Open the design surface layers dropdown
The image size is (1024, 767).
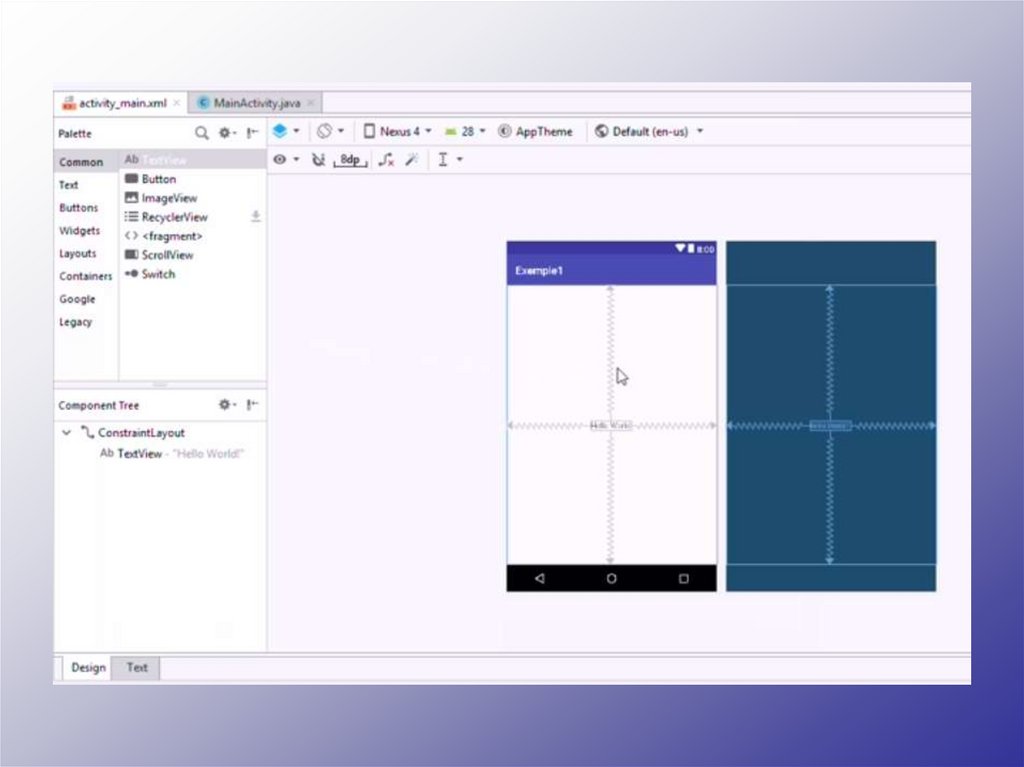click(286, 131)
